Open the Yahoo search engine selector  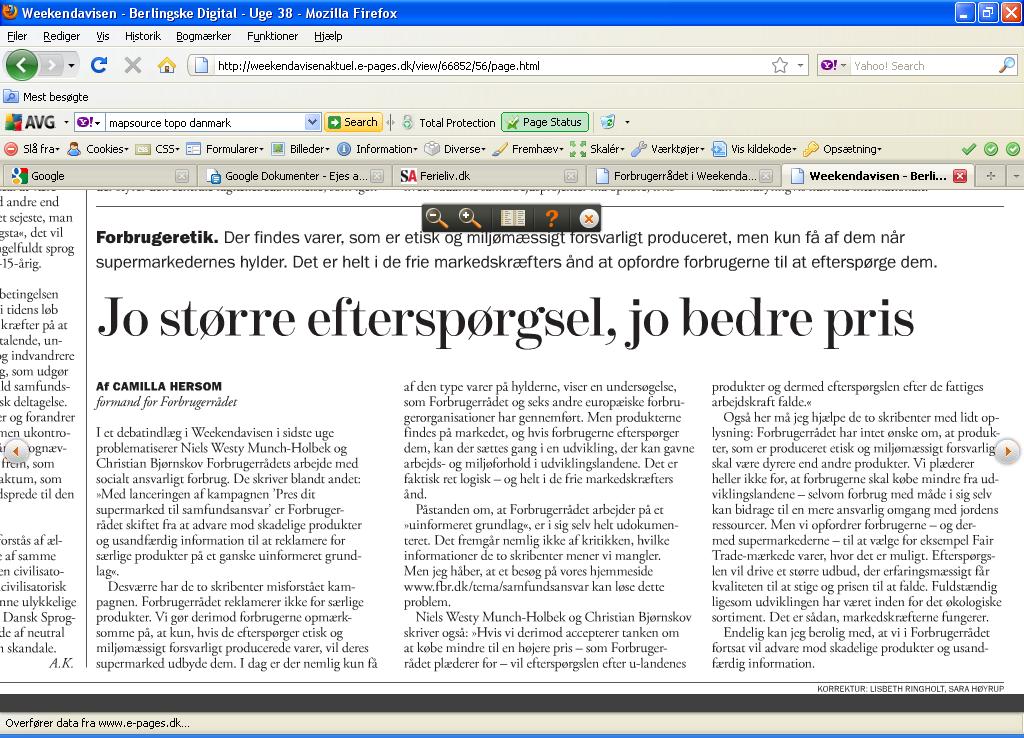pos(833,65)
